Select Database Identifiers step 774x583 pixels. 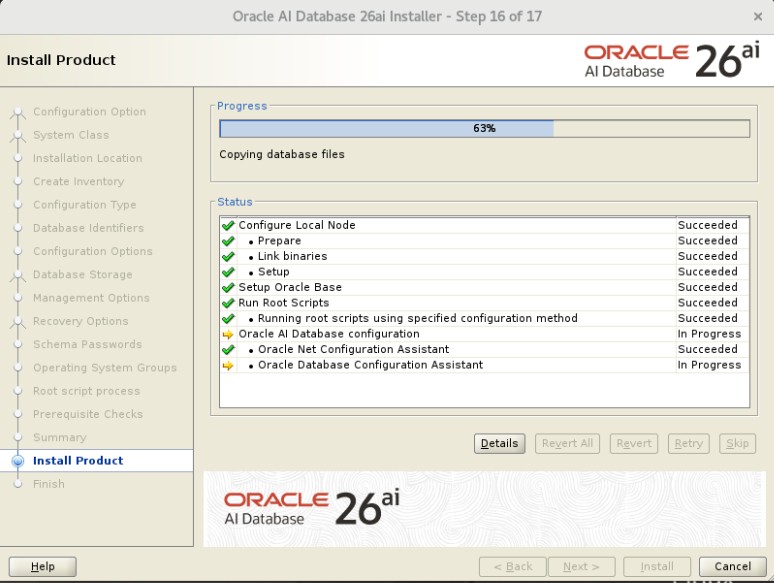[x=88, y=228]
